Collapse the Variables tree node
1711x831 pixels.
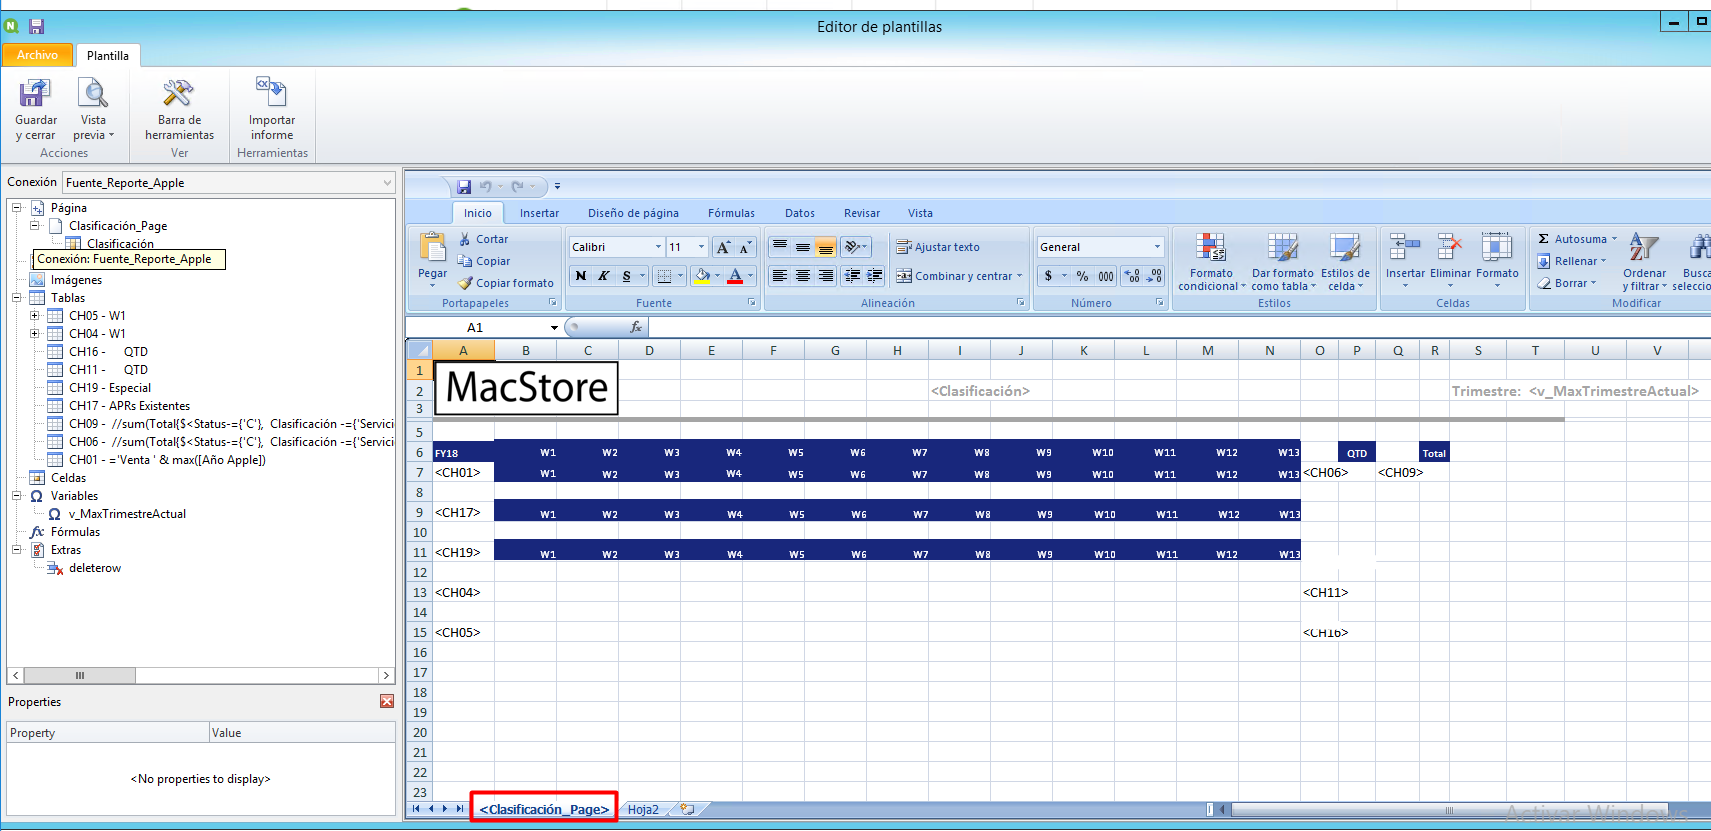pos(16,496)
